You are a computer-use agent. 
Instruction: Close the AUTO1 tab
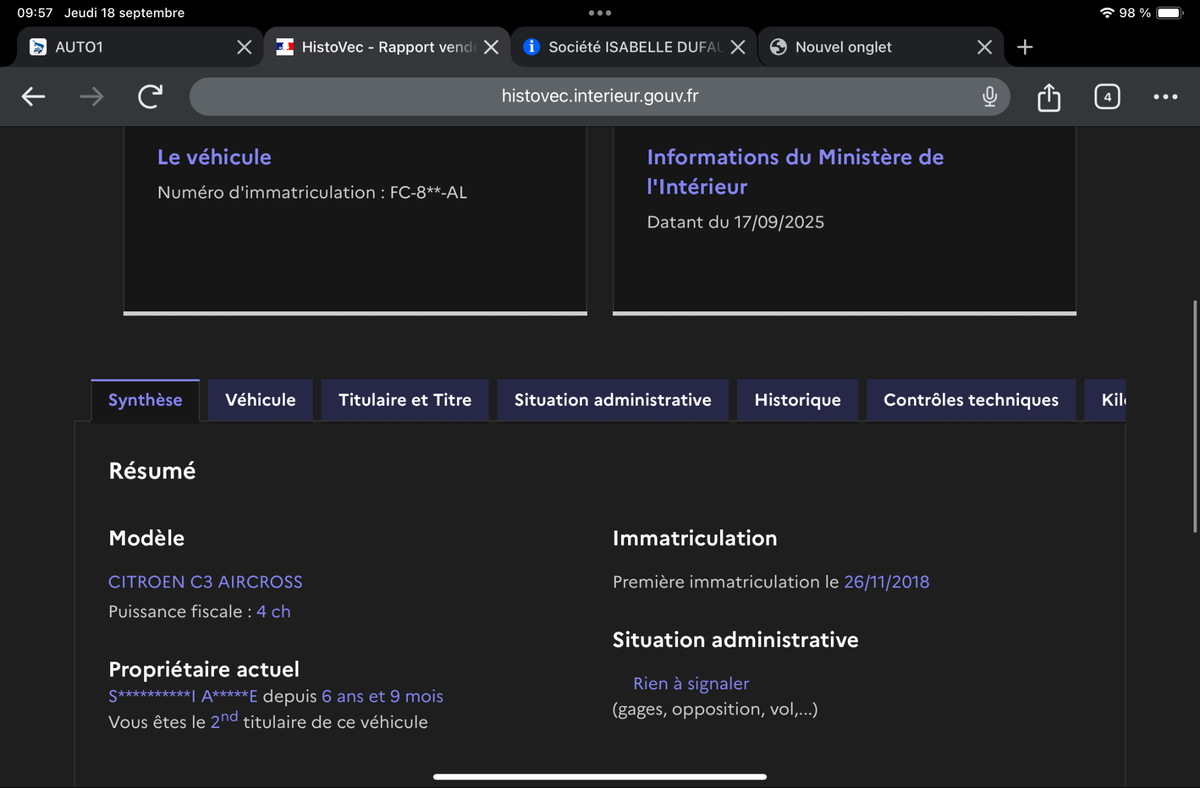point(244,47)
